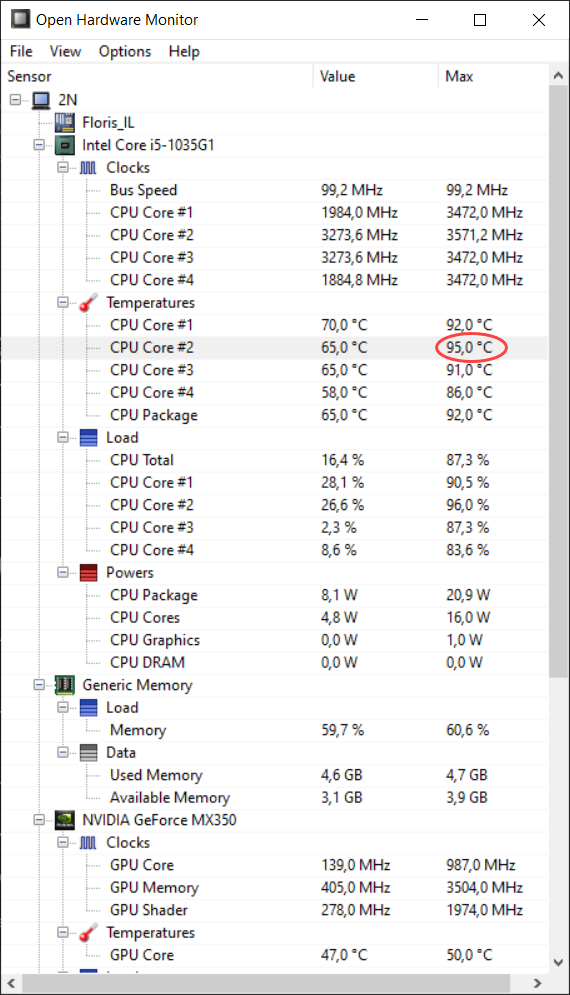Open the Options menu
The image size is (570, 995).
[125, 51]
